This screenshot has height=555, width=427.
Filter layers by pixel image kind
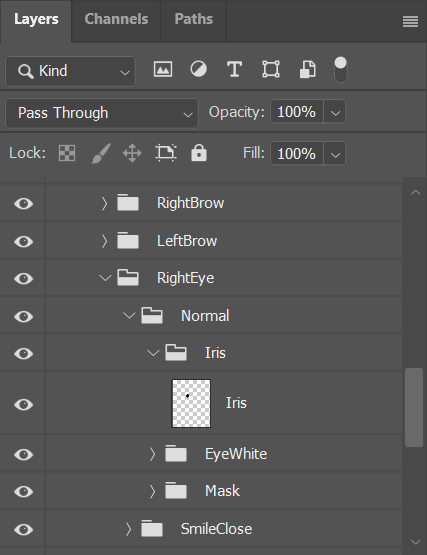[163, 69]
